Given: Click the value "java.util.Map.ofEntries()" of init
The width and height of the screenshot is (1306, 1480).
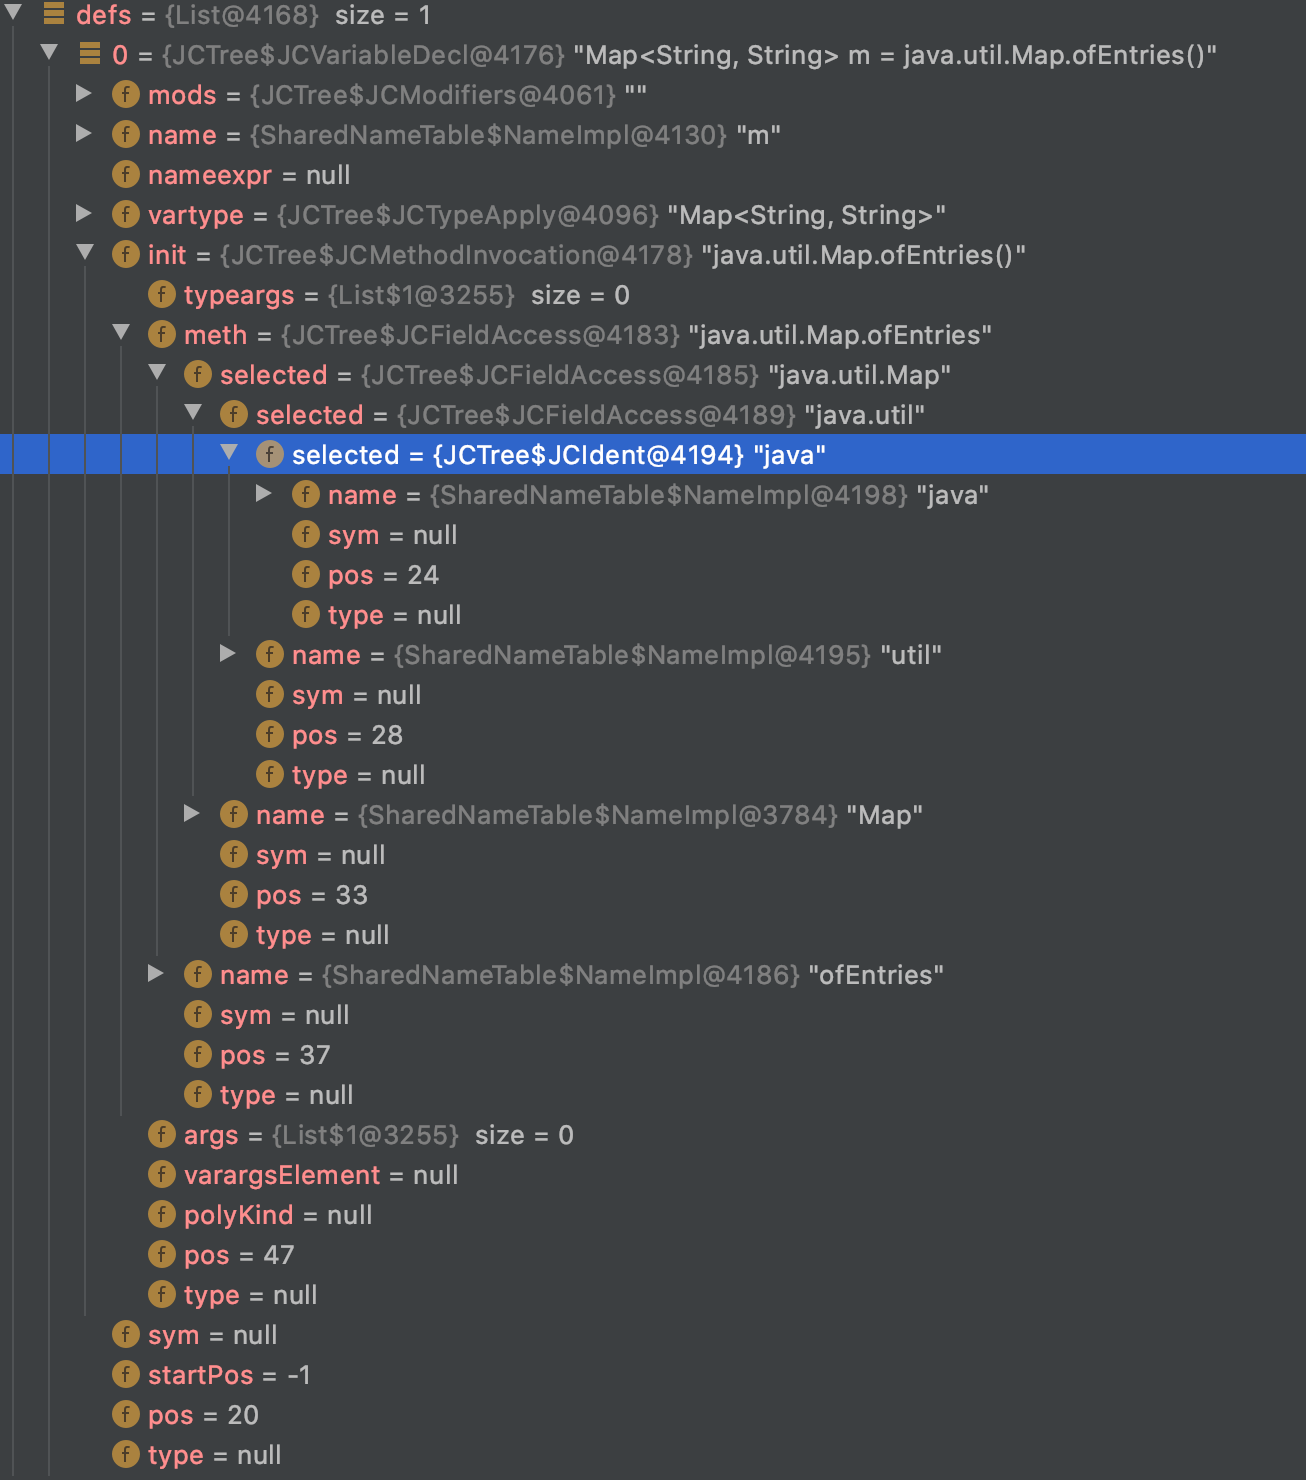Looking at the screenshot, I should pos(864,255).
